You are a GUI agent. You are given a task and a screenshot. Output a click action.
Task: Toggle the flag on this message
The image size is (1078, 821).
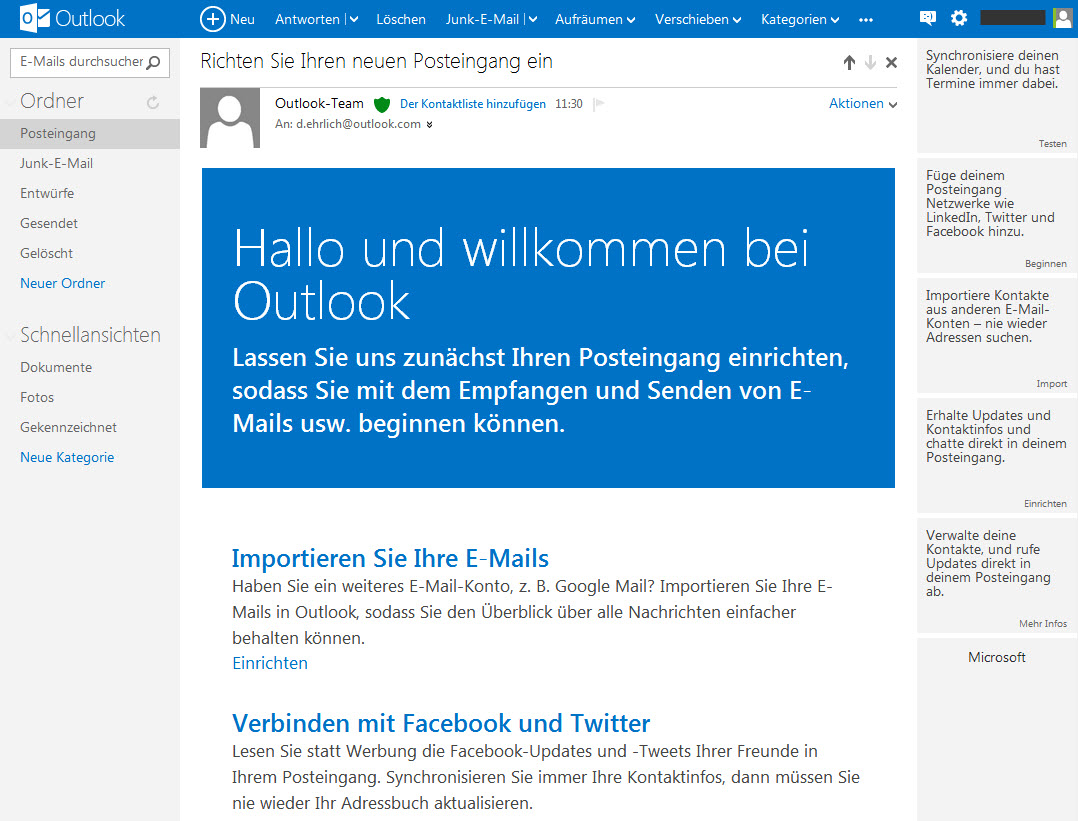coord(599,104)
